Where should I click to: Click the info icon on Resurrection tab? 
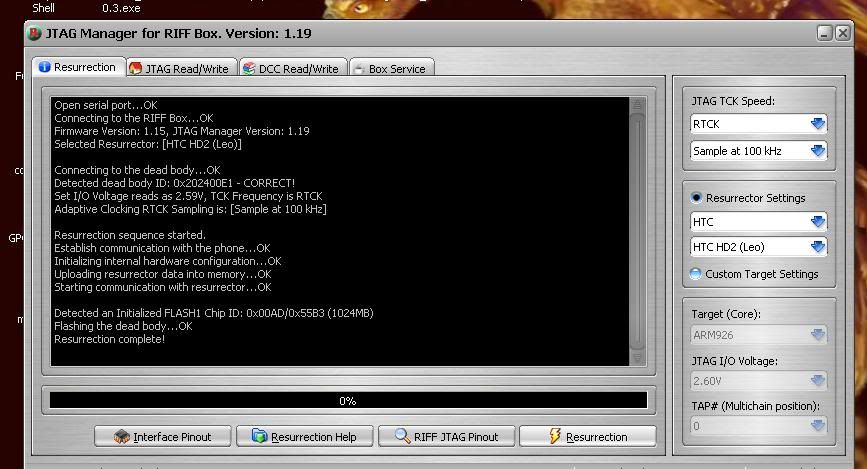pyautogui.click(x=44, y=67)
